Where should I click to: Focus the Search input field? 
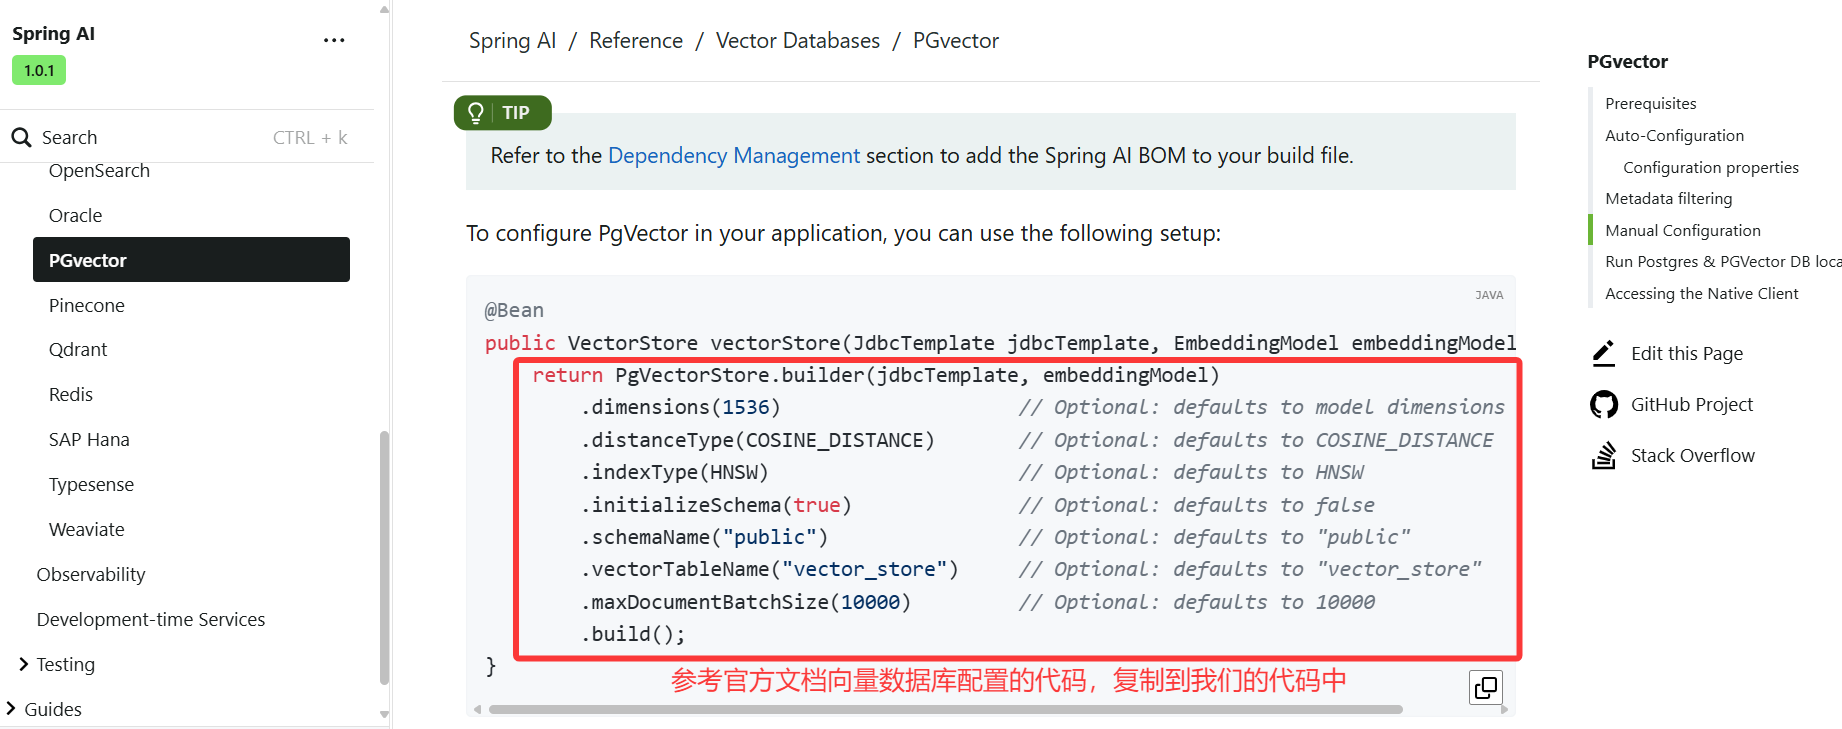pyautogui.click(x=187, y=137)
